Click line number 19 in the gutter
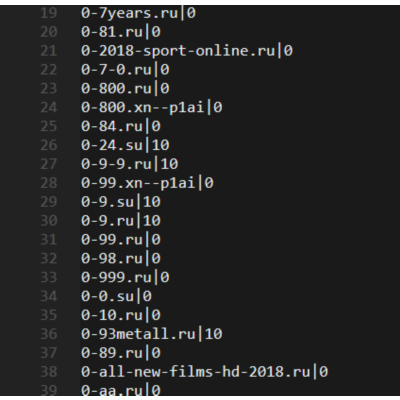This screenshot has width=400, height=400. [x=49, y=13]
